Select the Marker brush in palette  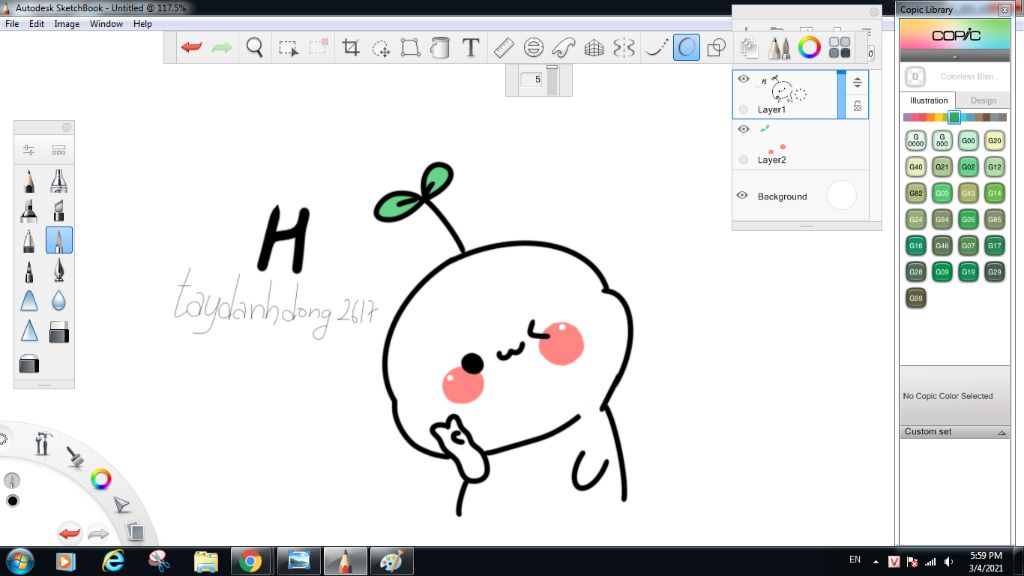[x=29, y=211]
